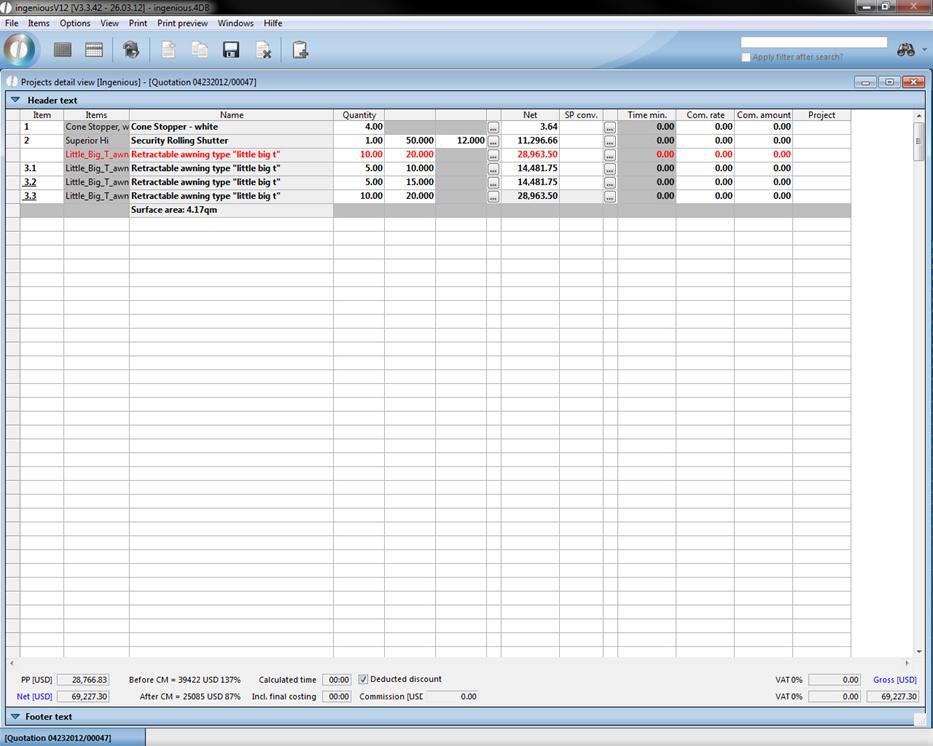933x746 pixels.
Task: Click the calendar-style table toolbar icon
Action: (94, 50)
